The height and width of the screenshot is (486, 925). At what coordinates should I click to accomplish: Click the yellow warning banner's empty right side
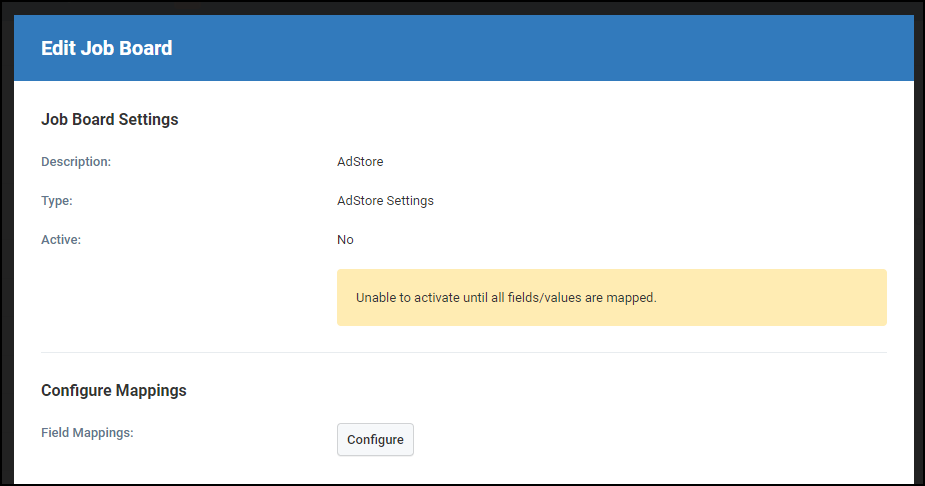[x=779, y=298]
